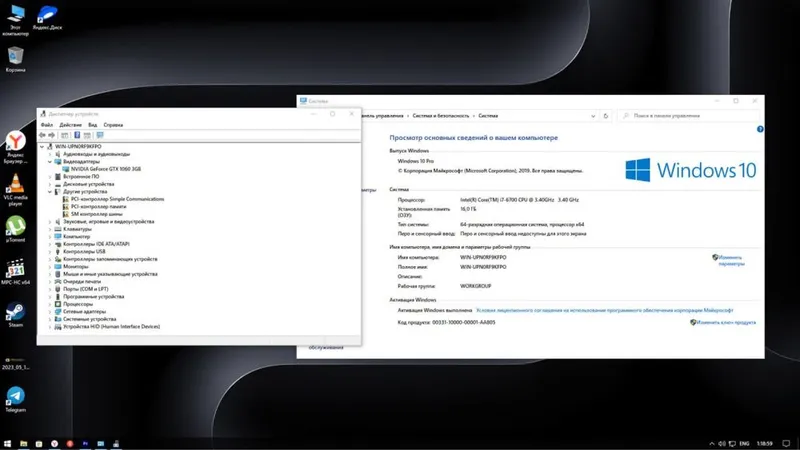Click the Изменить ключ продукта link
The image size is (800, 450).
(726, 322)
